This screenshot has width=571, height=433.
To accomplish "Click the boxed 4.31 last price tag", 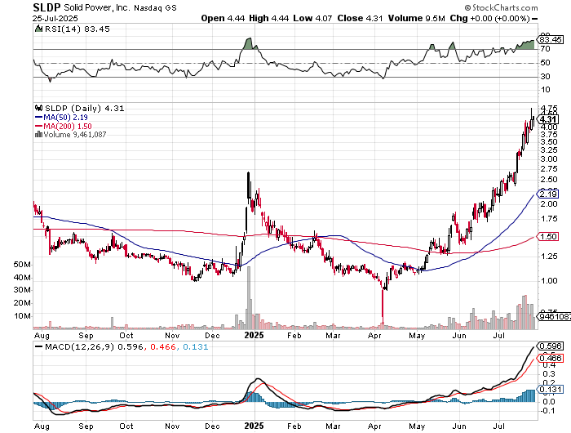I will coord(549,119).
